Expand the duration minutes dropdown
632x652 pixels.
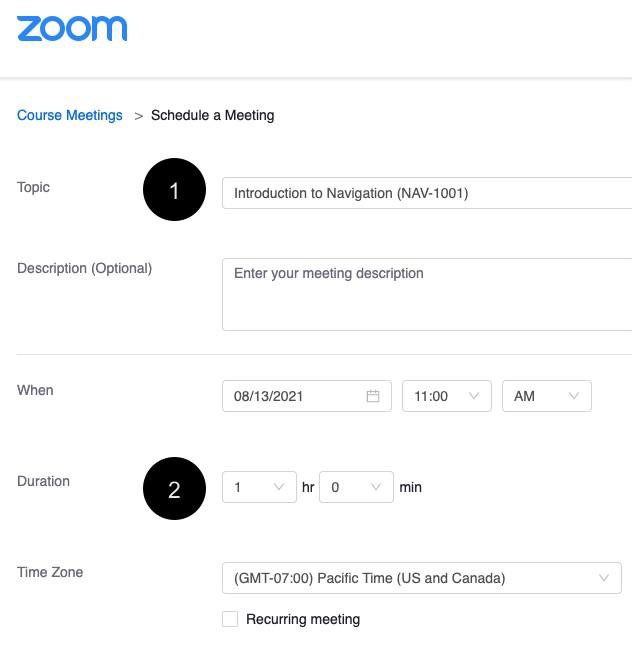(x=356, y=487)
